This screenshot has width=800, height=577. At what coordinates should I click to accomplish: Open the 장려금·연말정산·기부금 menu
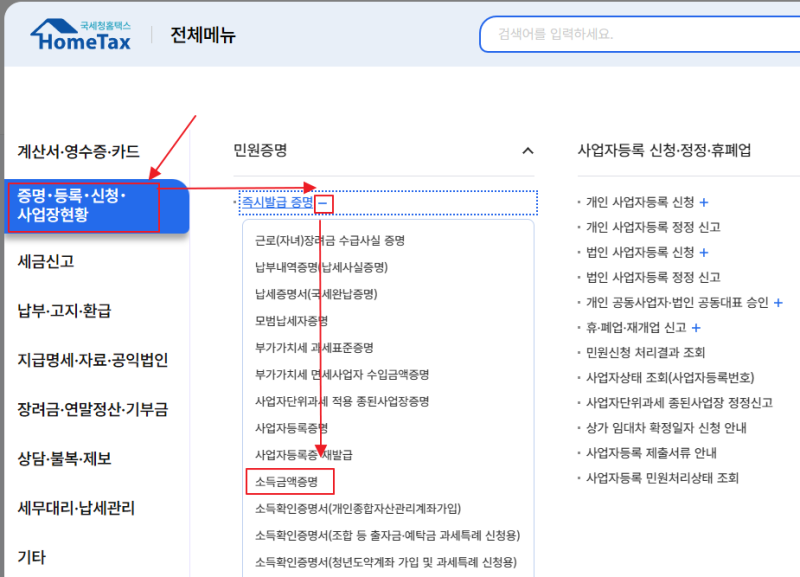click(x=93, y=409)
